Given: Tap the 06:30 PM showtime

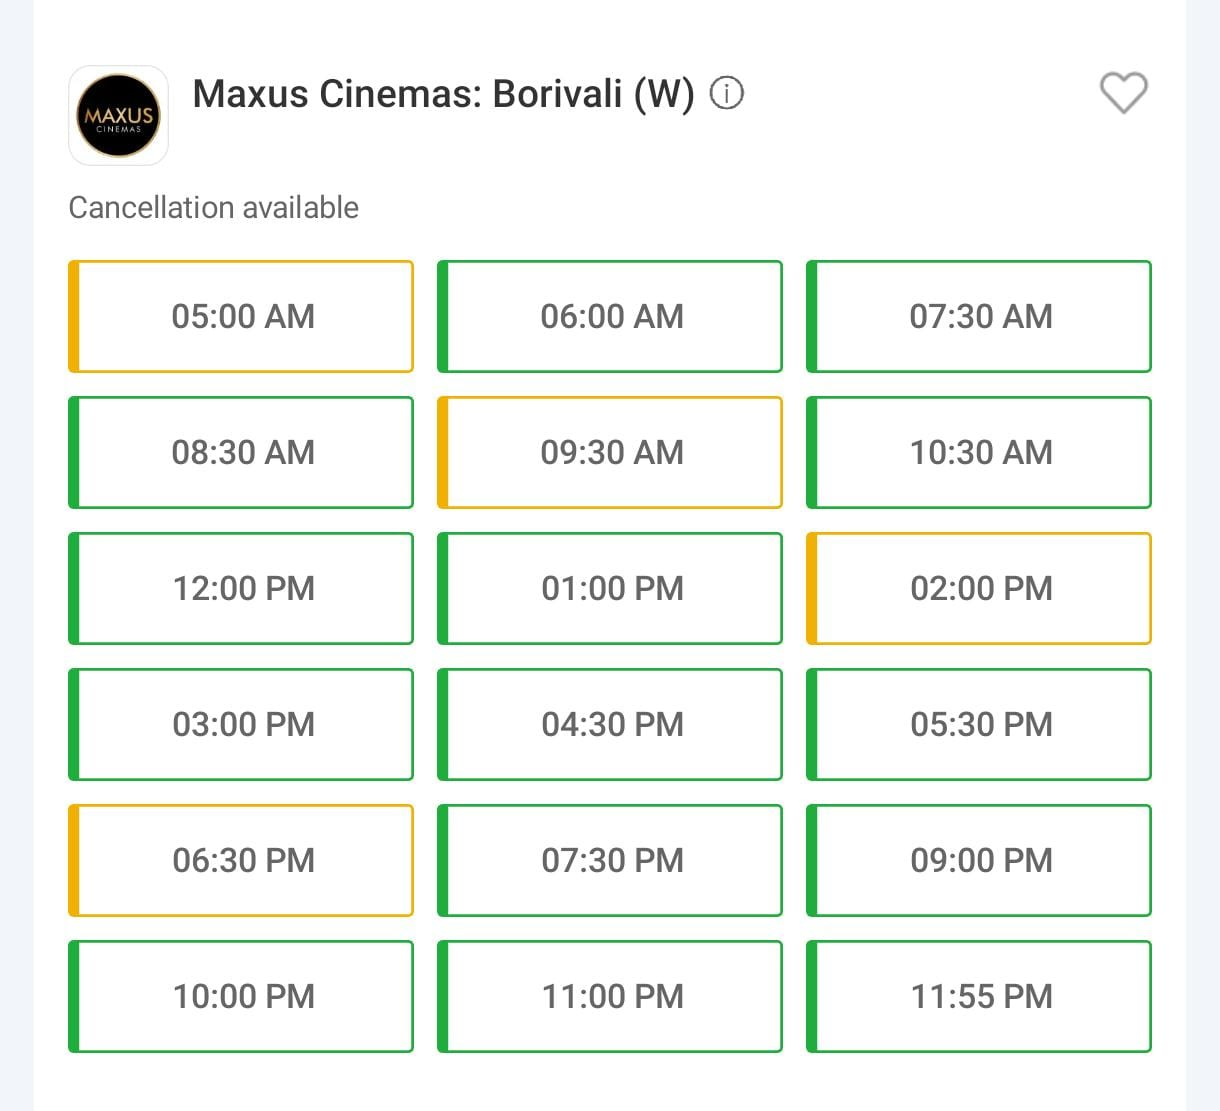Looking at the screenshot, I should (x=242, y=861).
